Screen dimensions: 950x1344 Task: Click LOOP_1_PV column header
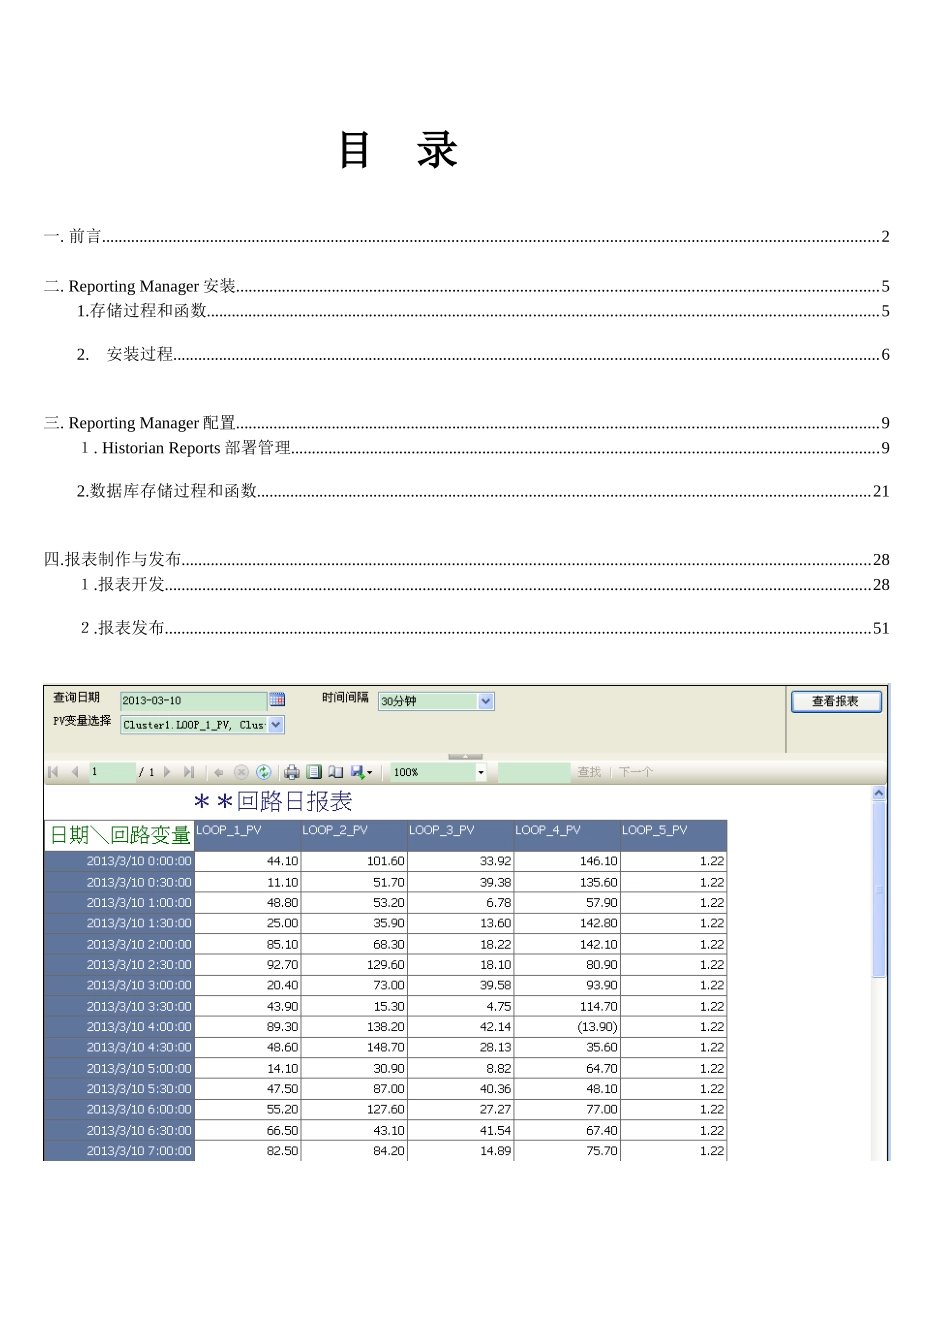click(247, 835)
